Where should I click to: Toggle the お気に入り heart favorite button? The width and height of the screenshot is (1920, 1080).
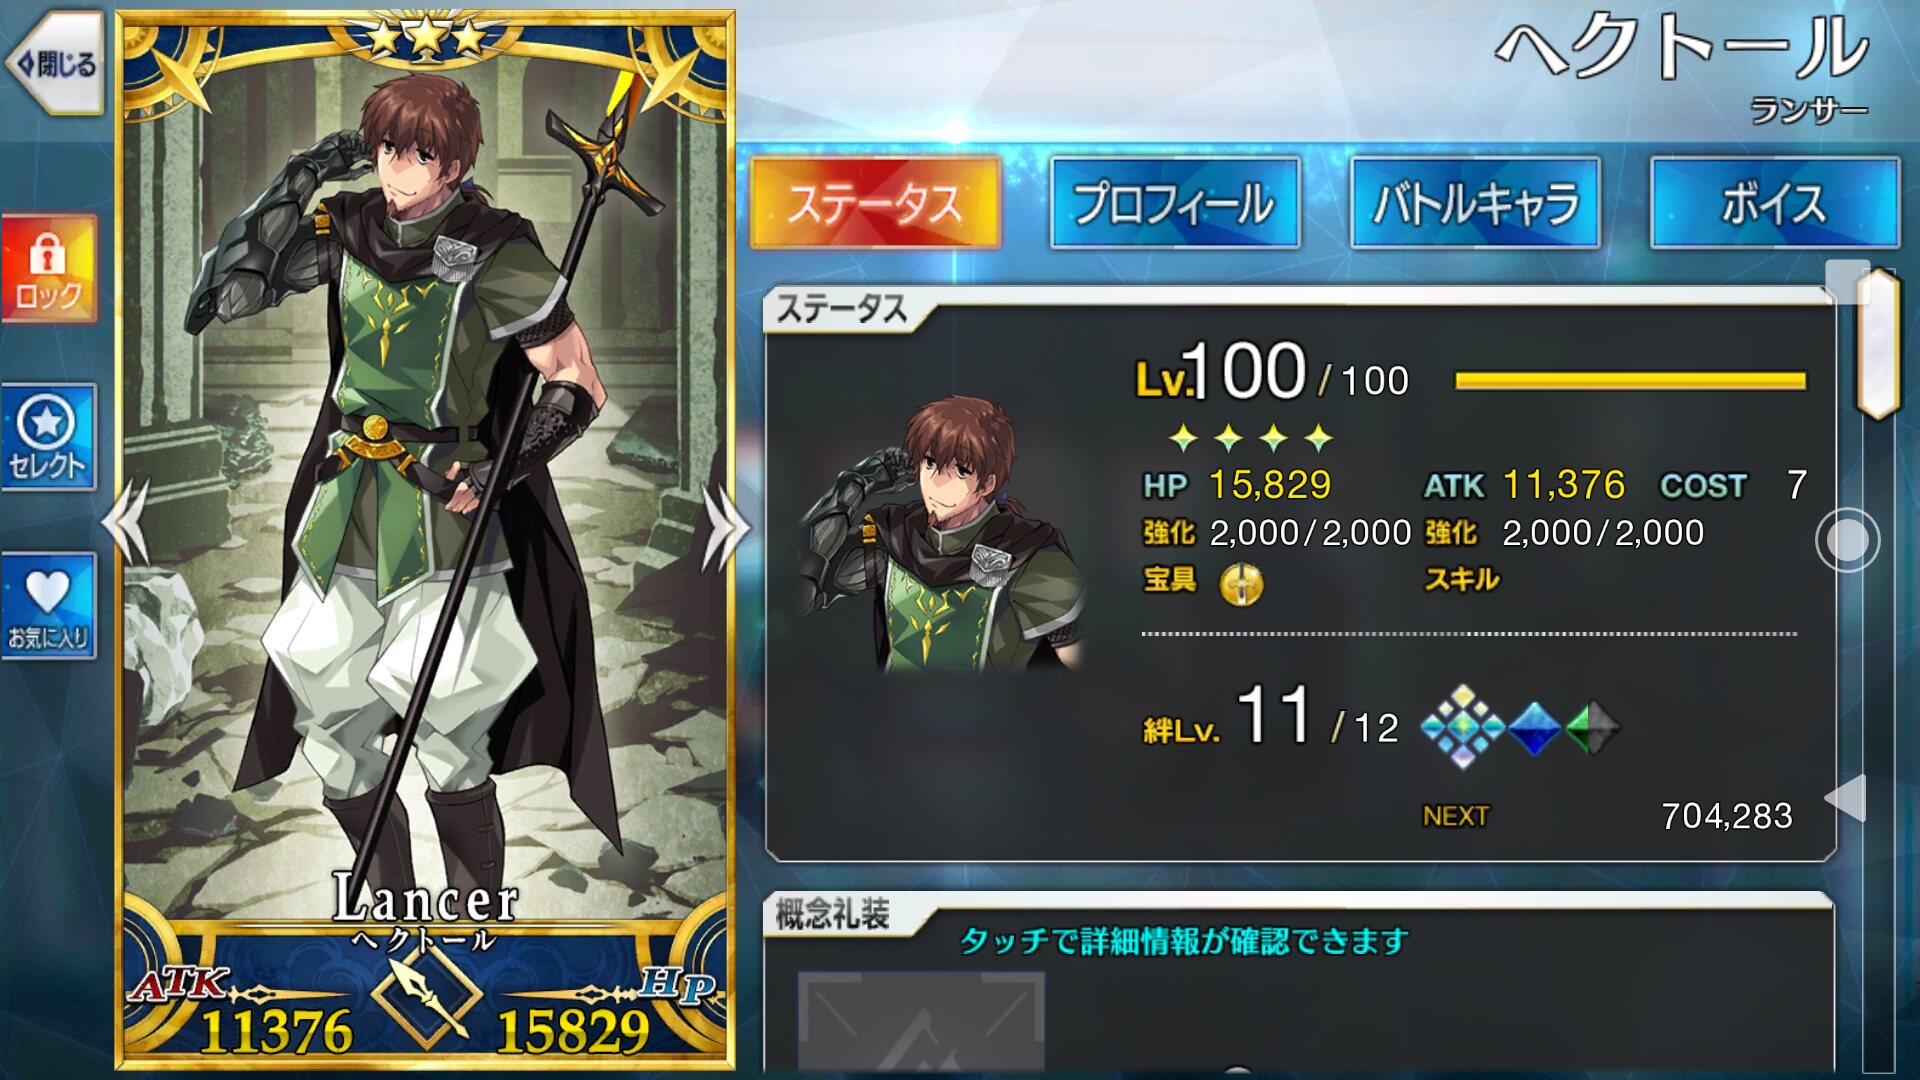(x=49, y=606)
